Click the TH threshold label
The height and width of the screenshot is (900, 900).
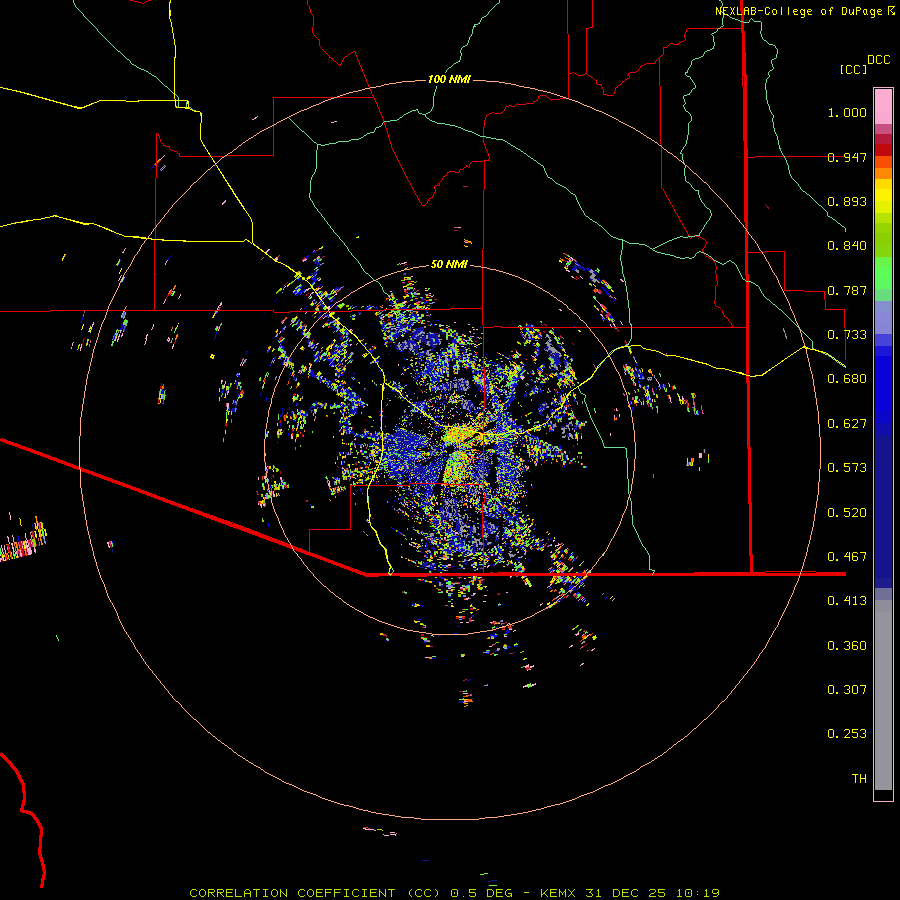859,779
